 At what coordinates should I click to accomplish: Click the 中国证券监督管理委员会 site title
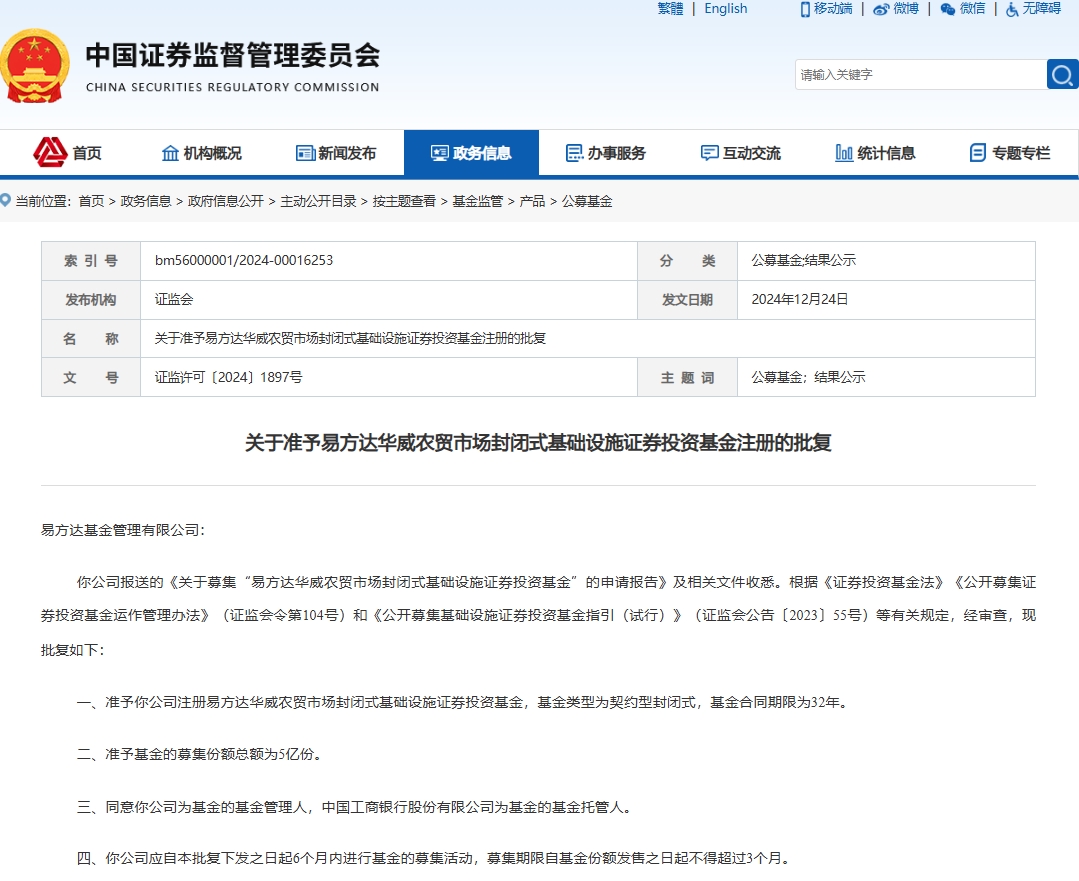coord(233,55)
